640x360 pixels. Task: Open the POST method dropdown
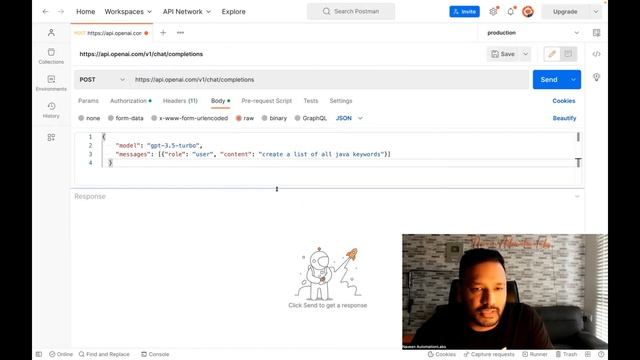[x=102, y=80]
